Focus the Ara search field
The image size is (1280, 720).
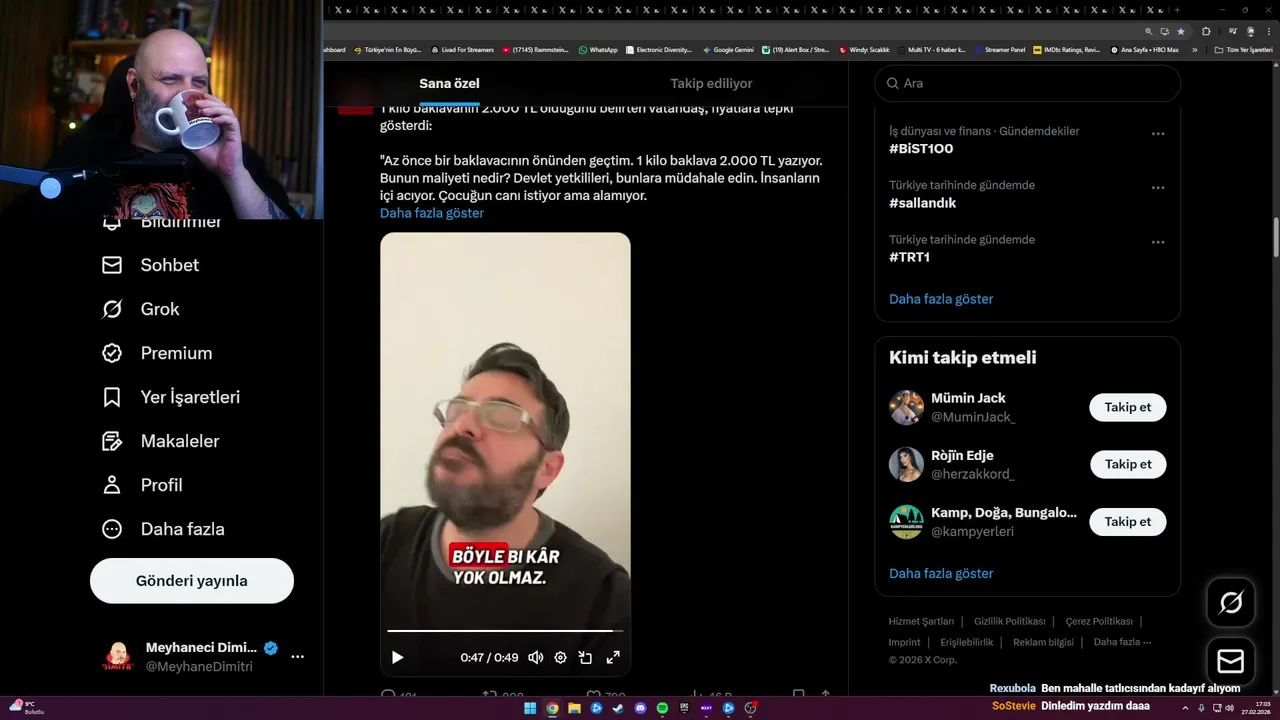pyautogui.click(x=1028, y=83)
